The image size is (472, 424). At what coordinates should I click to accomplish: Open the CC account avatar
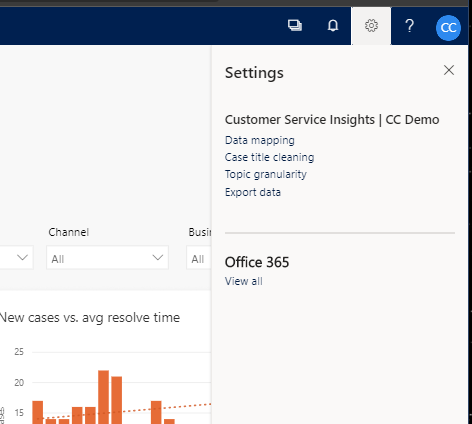[x=448, y=28]
